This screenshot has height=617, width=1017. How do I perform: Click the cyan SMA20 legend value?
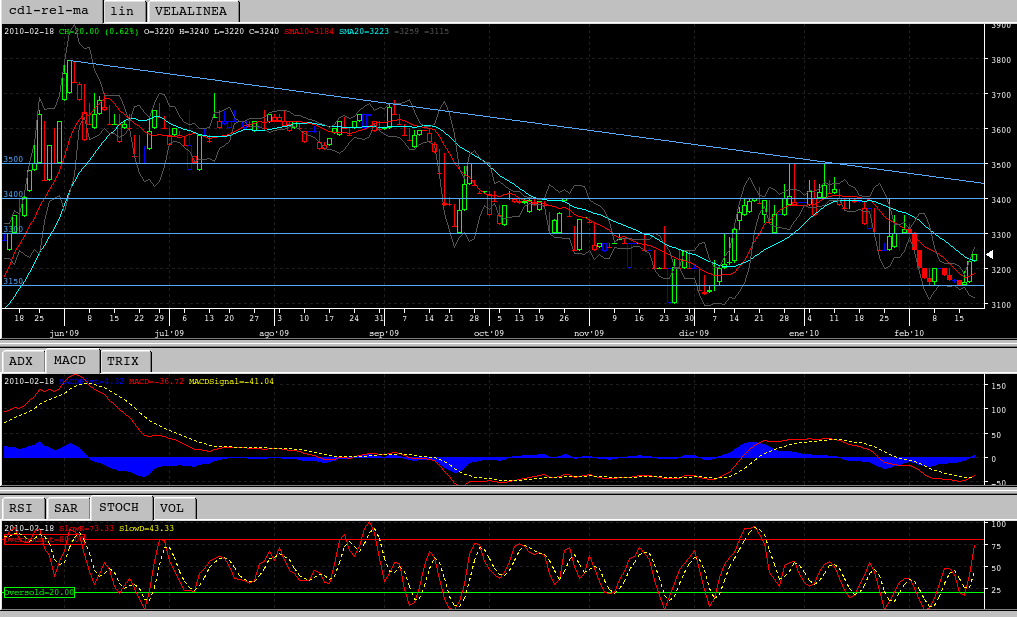(363, 31)
